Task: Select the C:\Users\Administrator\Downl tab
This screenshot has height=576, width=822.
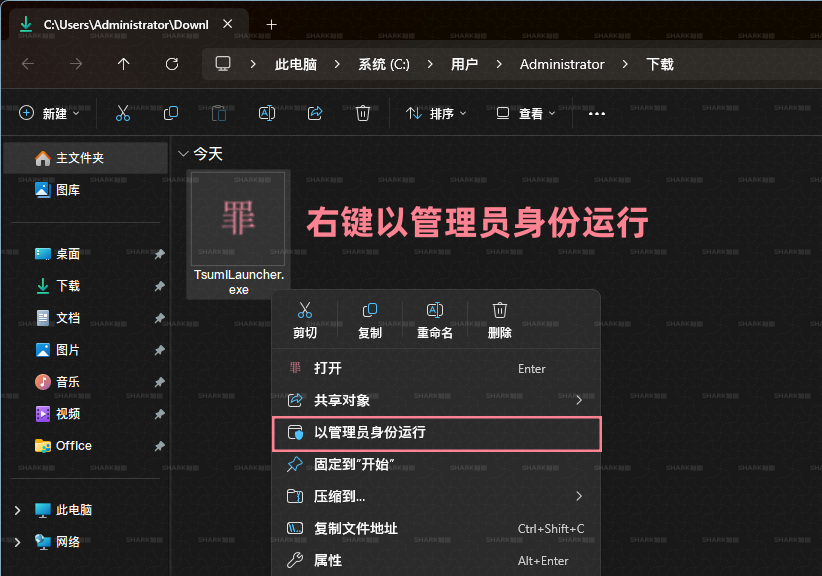Action: pyautogui.click(x=126, y=25)
